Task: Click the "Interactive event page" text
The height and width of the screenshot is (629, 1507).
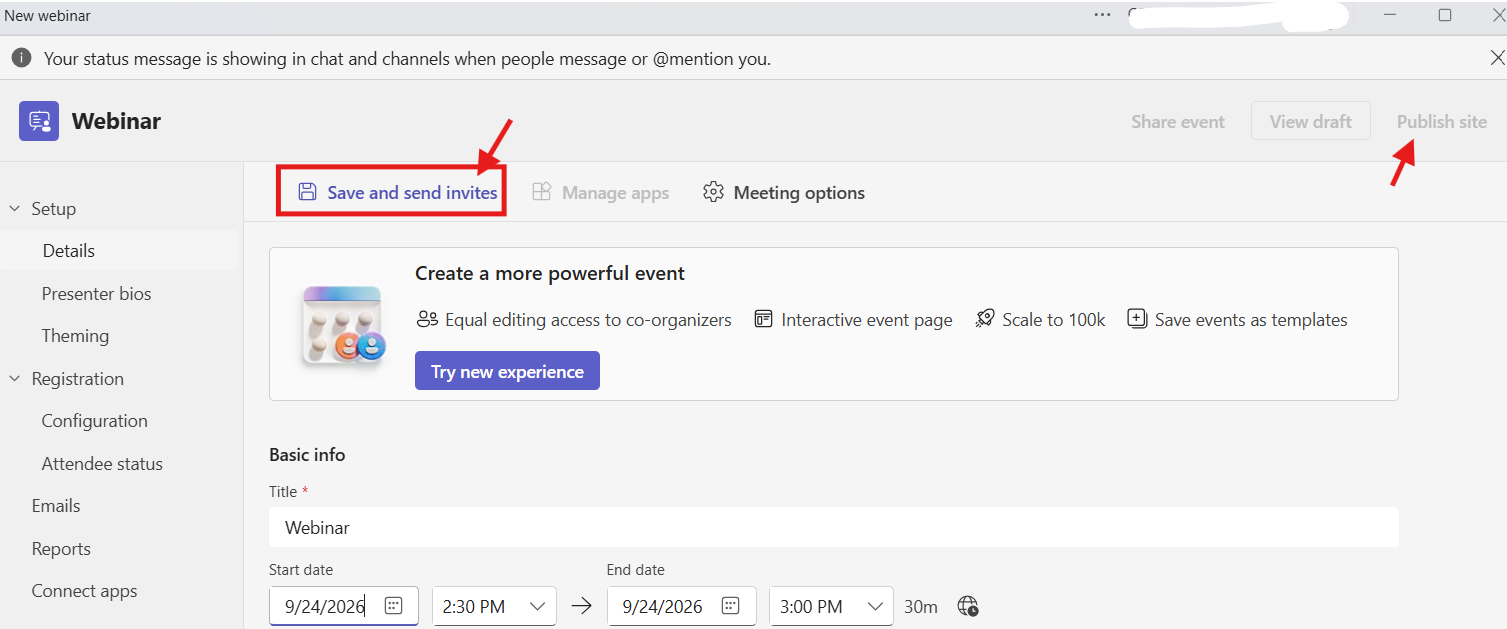Action: [867, 320]
